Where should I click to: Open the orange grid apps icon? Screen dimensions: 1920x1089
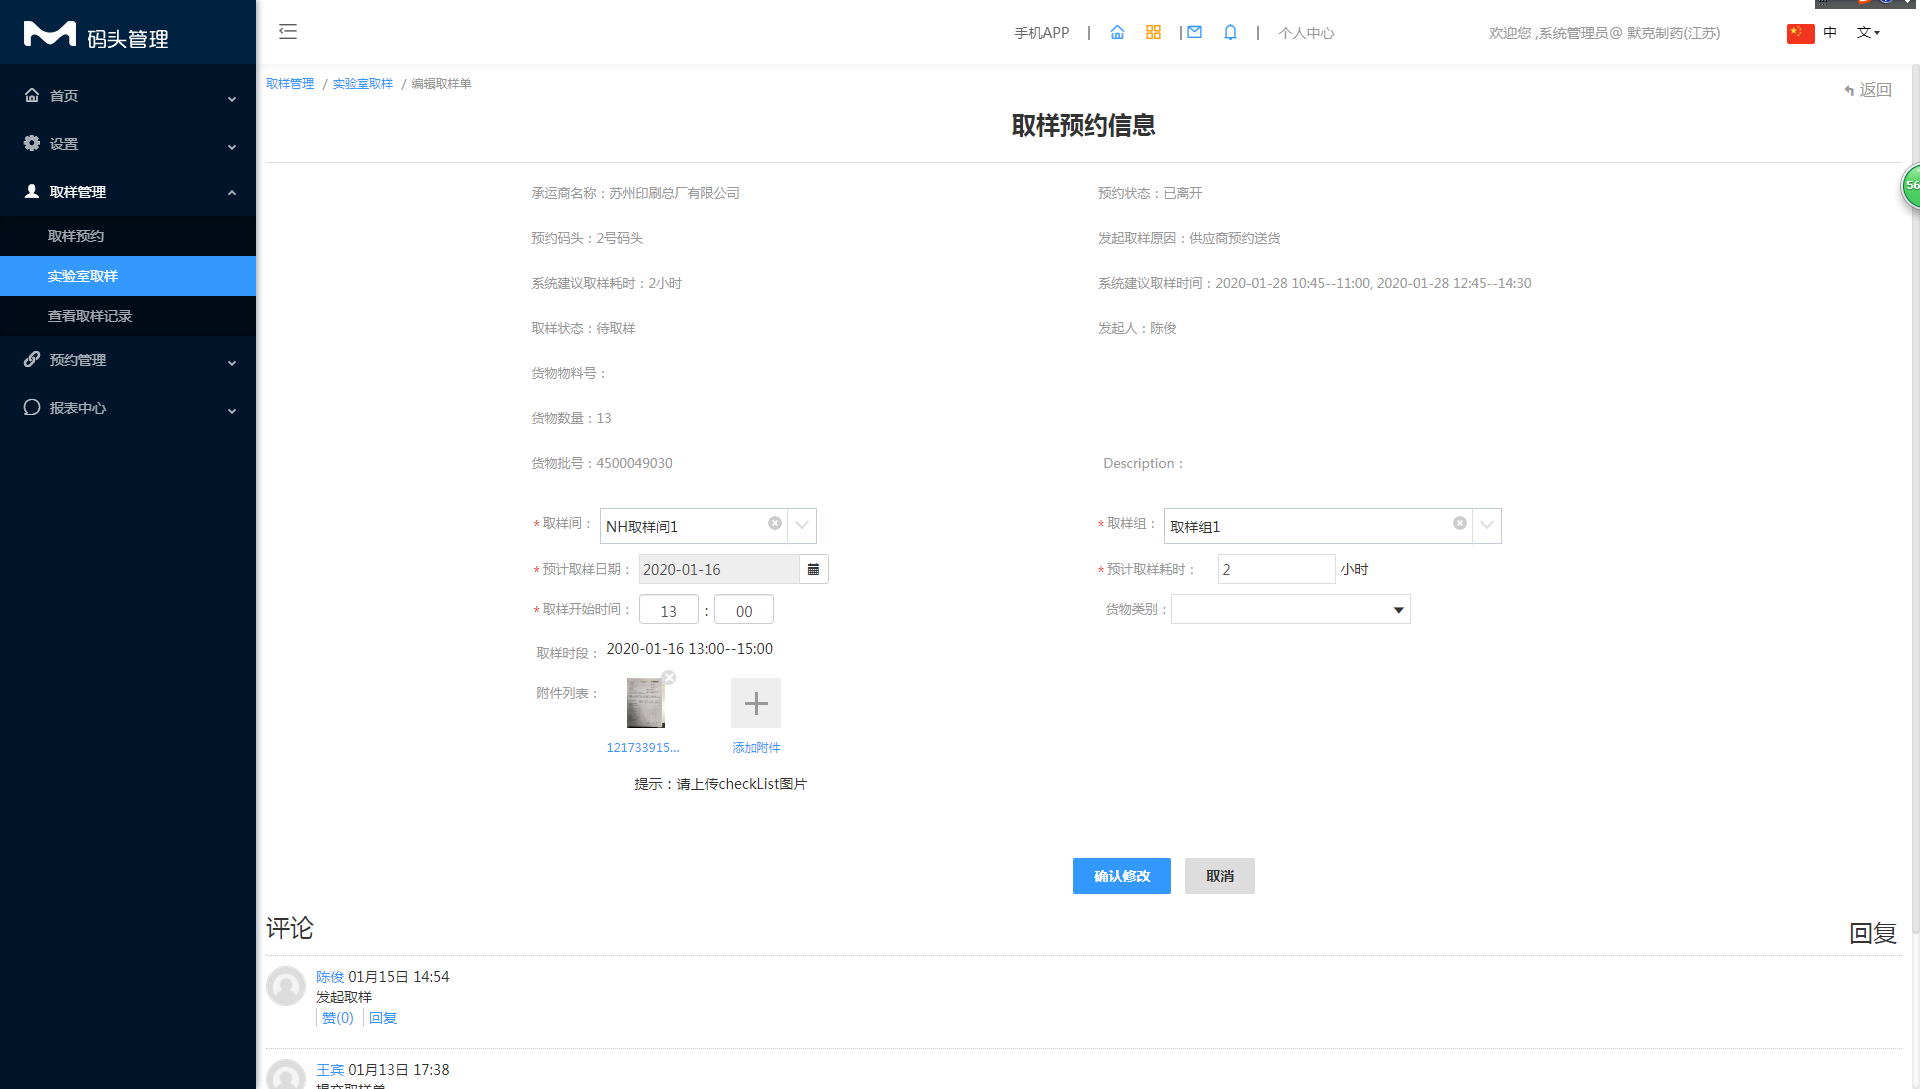pos(1153,32)
